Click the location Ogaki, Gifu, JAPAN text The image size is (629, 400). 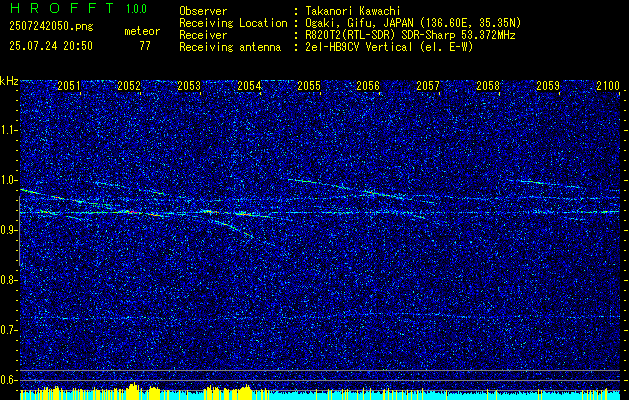[413, 23]
